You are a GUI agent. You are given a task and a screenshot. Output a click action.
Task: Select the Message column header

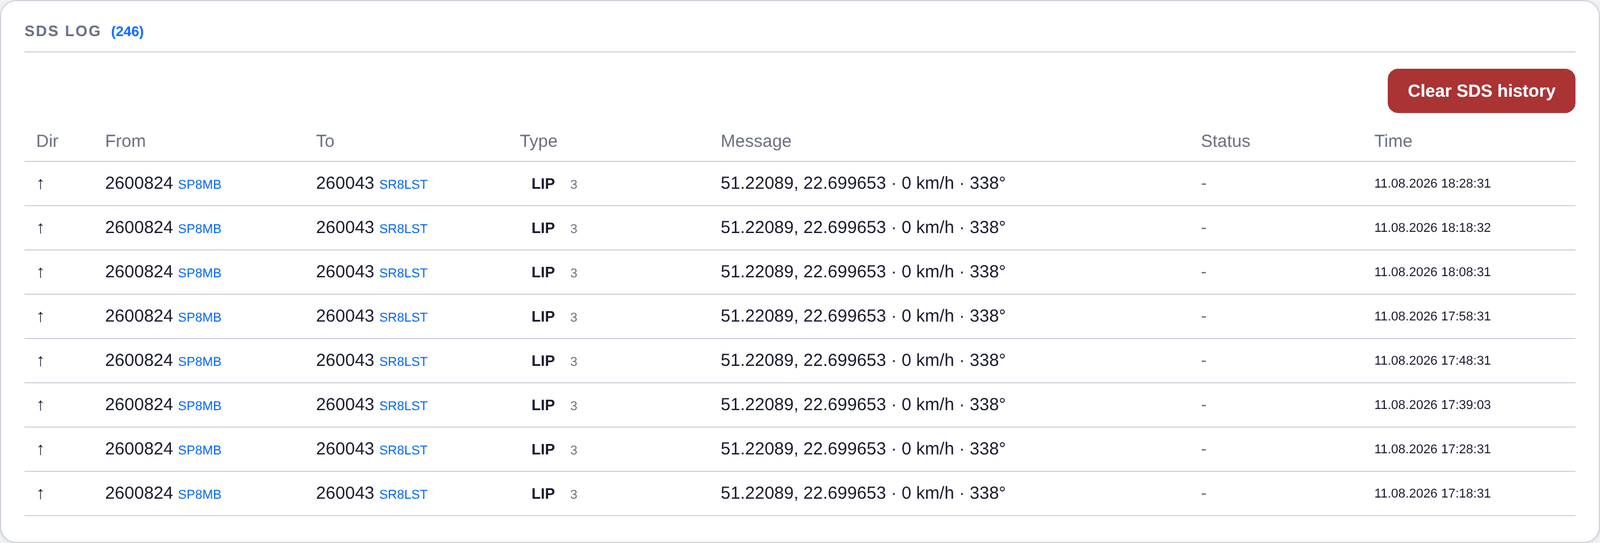pyautogui.click(x=756, y=141)
